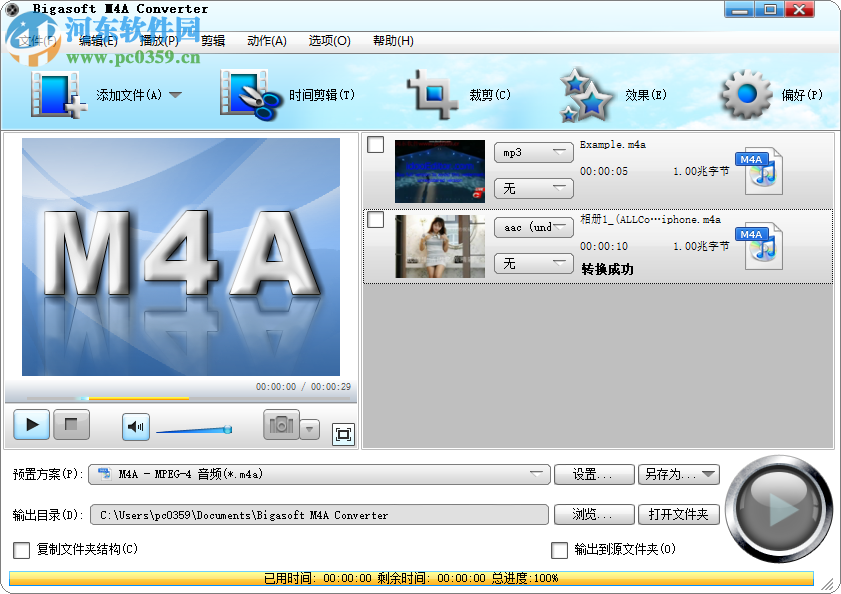The image size is (841, 594).
Task: Check the Example.m4a file checkbox
Action: pos(375,145)
